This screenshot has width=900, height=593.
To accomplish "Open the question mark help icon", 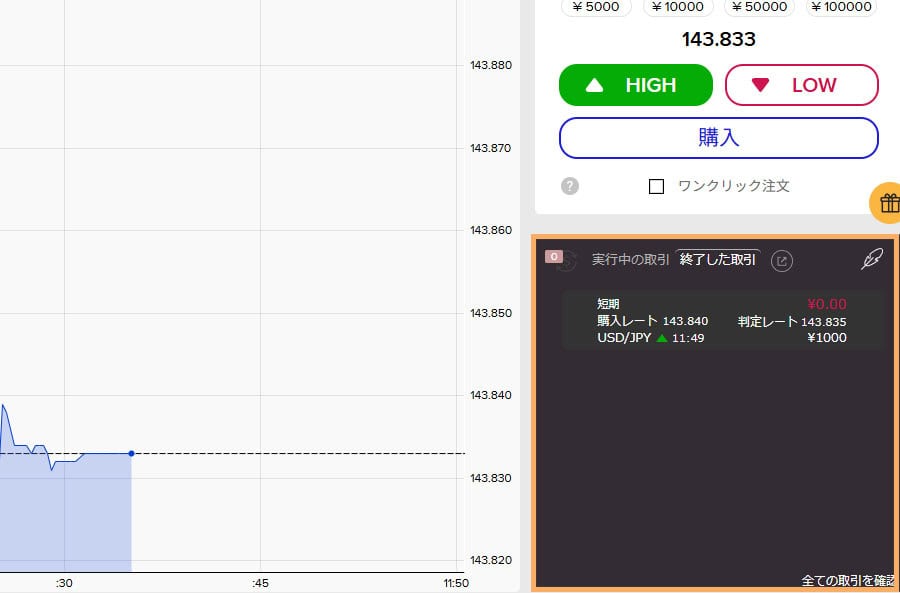I will (x=569, y=186).
